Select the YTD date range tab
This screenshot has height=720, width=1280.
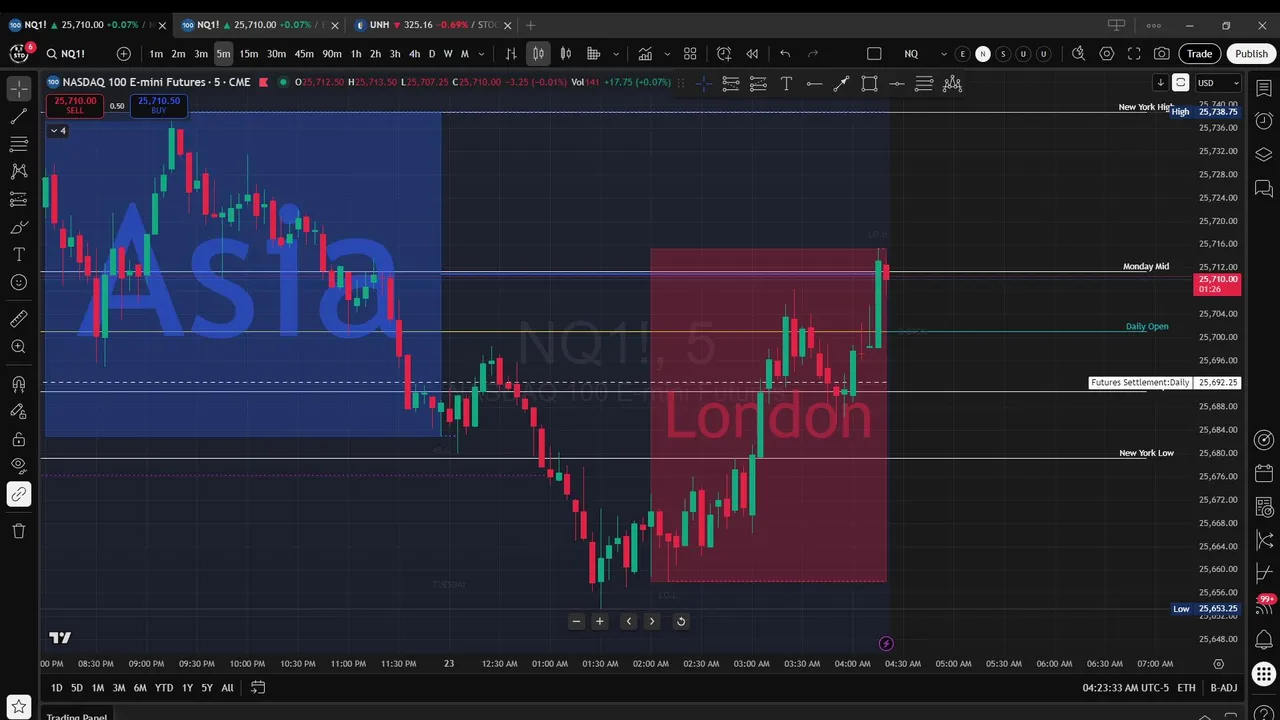164,687
